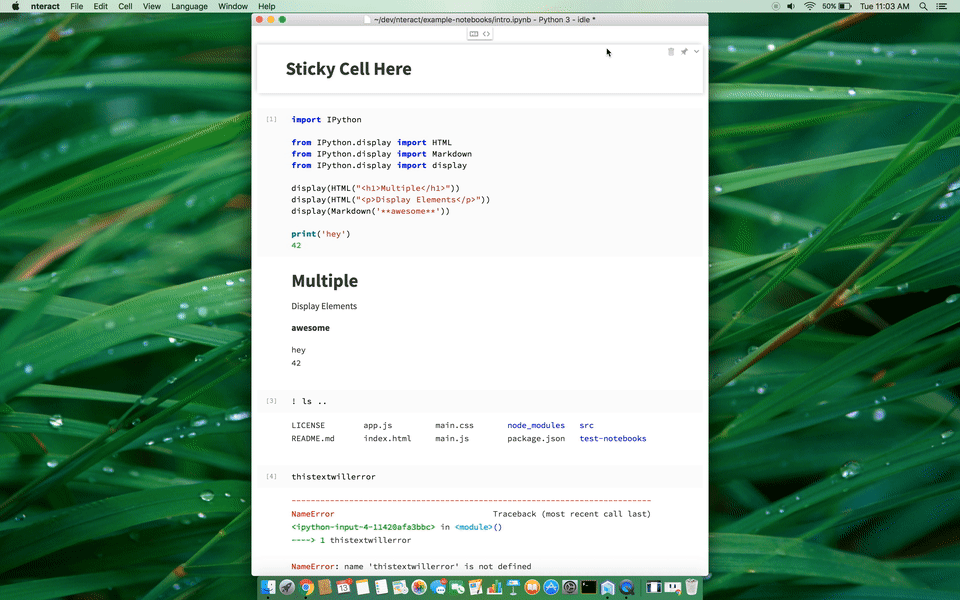Click into code line 'import IPython'
960x600 pixels.
pyautogui.click(x=326, y=119)
